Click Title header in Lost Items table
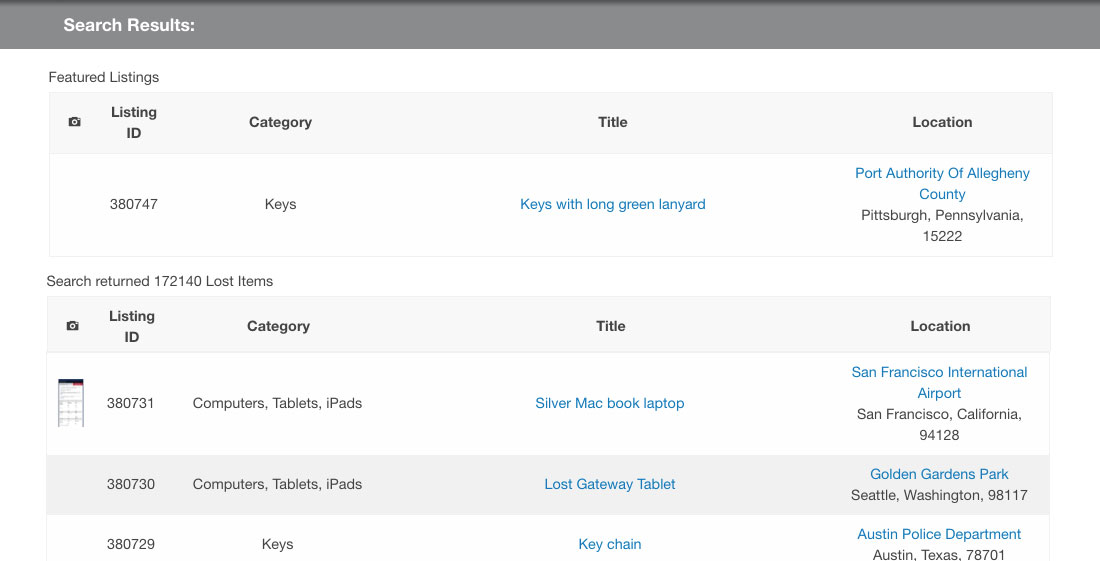Screen dimensions: 1100x561 (x=610, y=326)
